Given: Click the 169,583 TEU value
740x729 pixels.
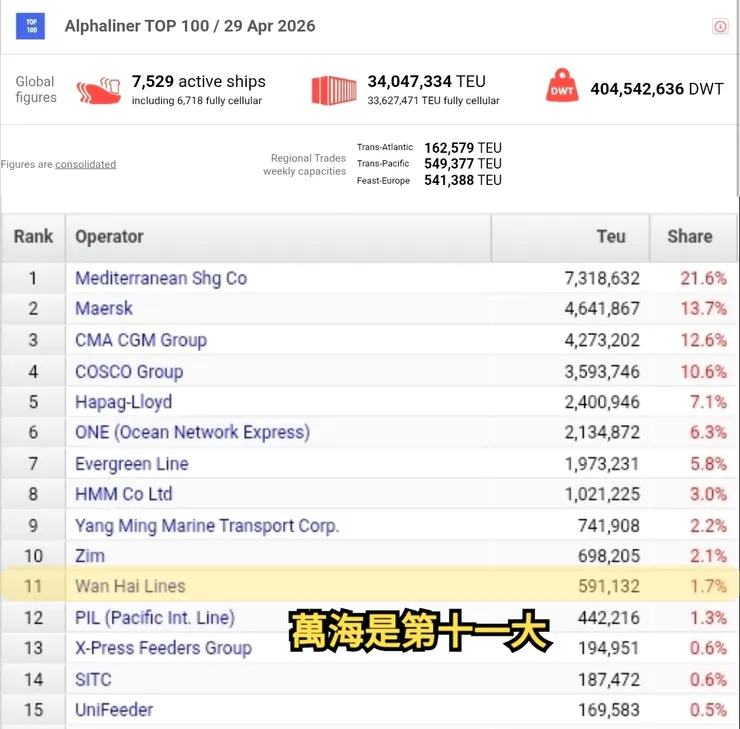Looking at the screenshot, I should tap(609, 710).
